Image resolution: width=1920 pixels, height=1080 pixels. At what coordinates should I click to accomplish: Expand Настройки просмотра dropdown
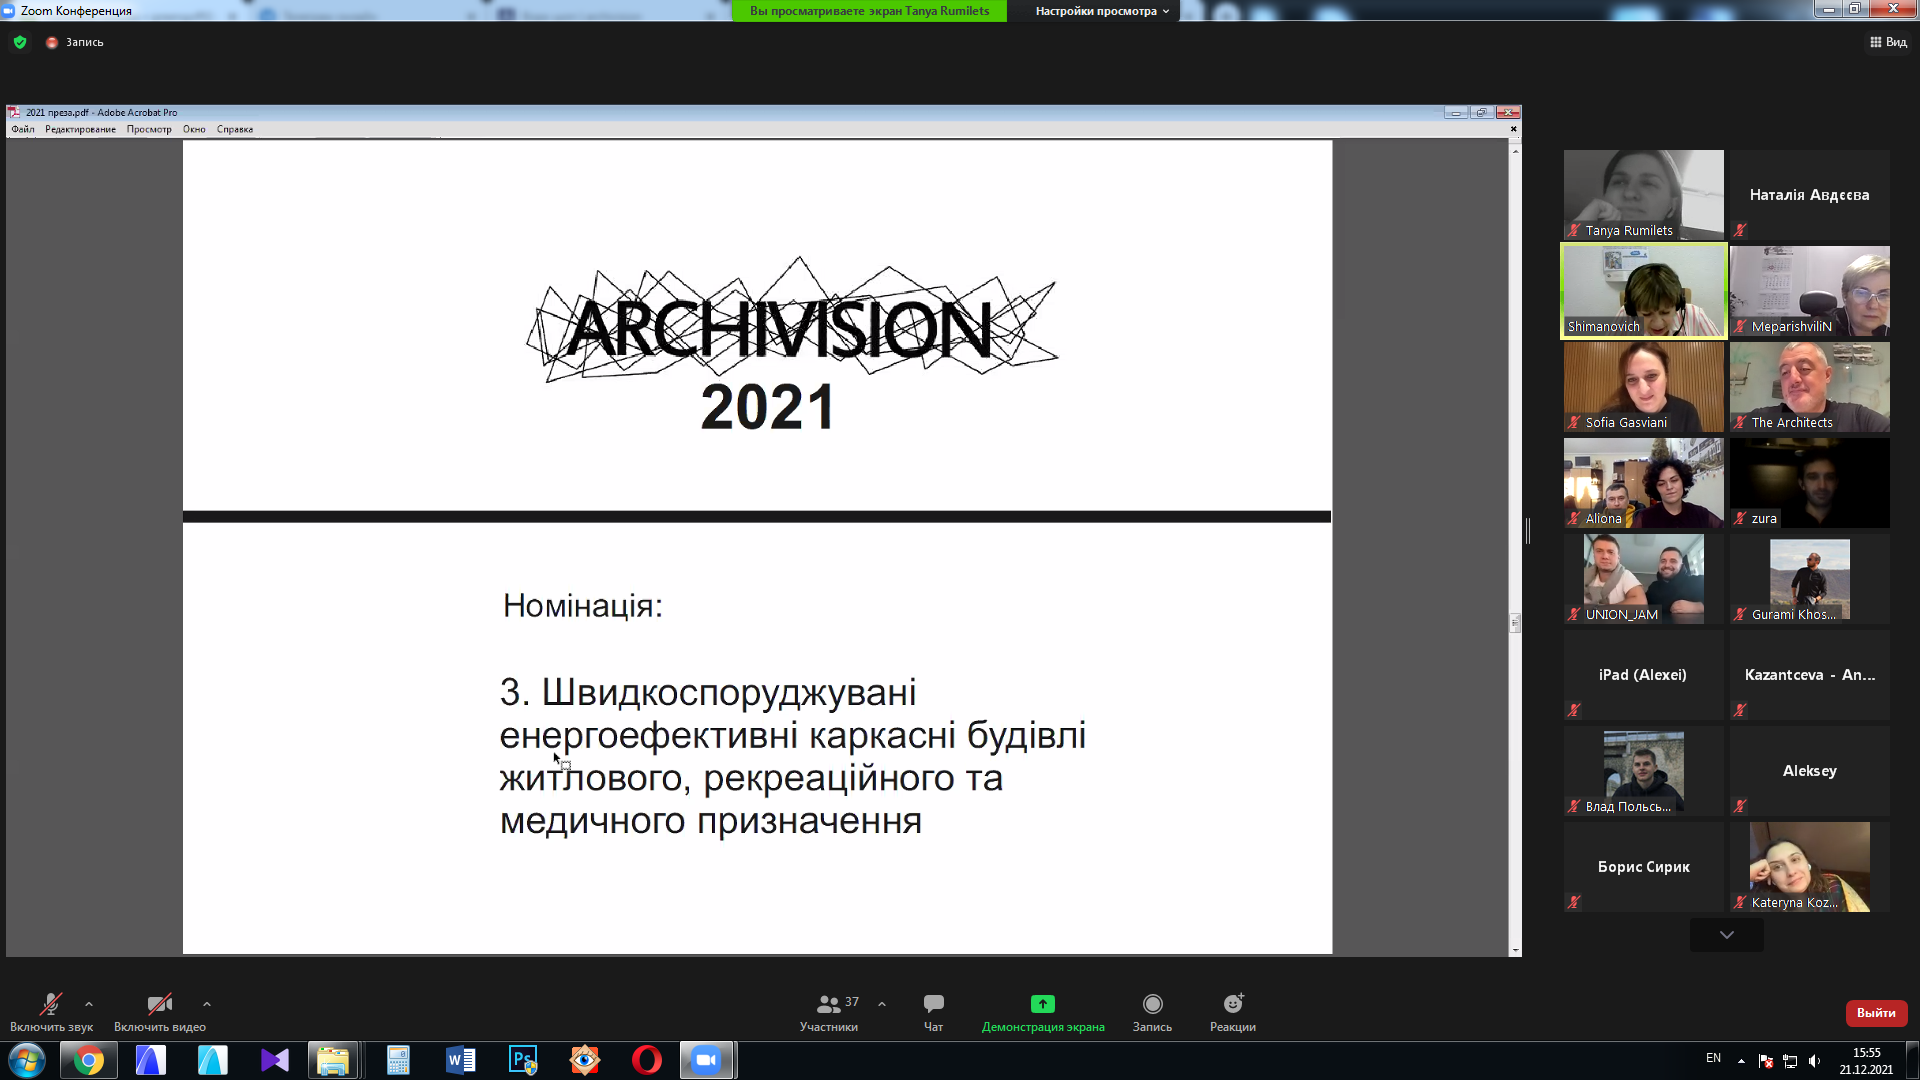click(x=1102, y=11)
